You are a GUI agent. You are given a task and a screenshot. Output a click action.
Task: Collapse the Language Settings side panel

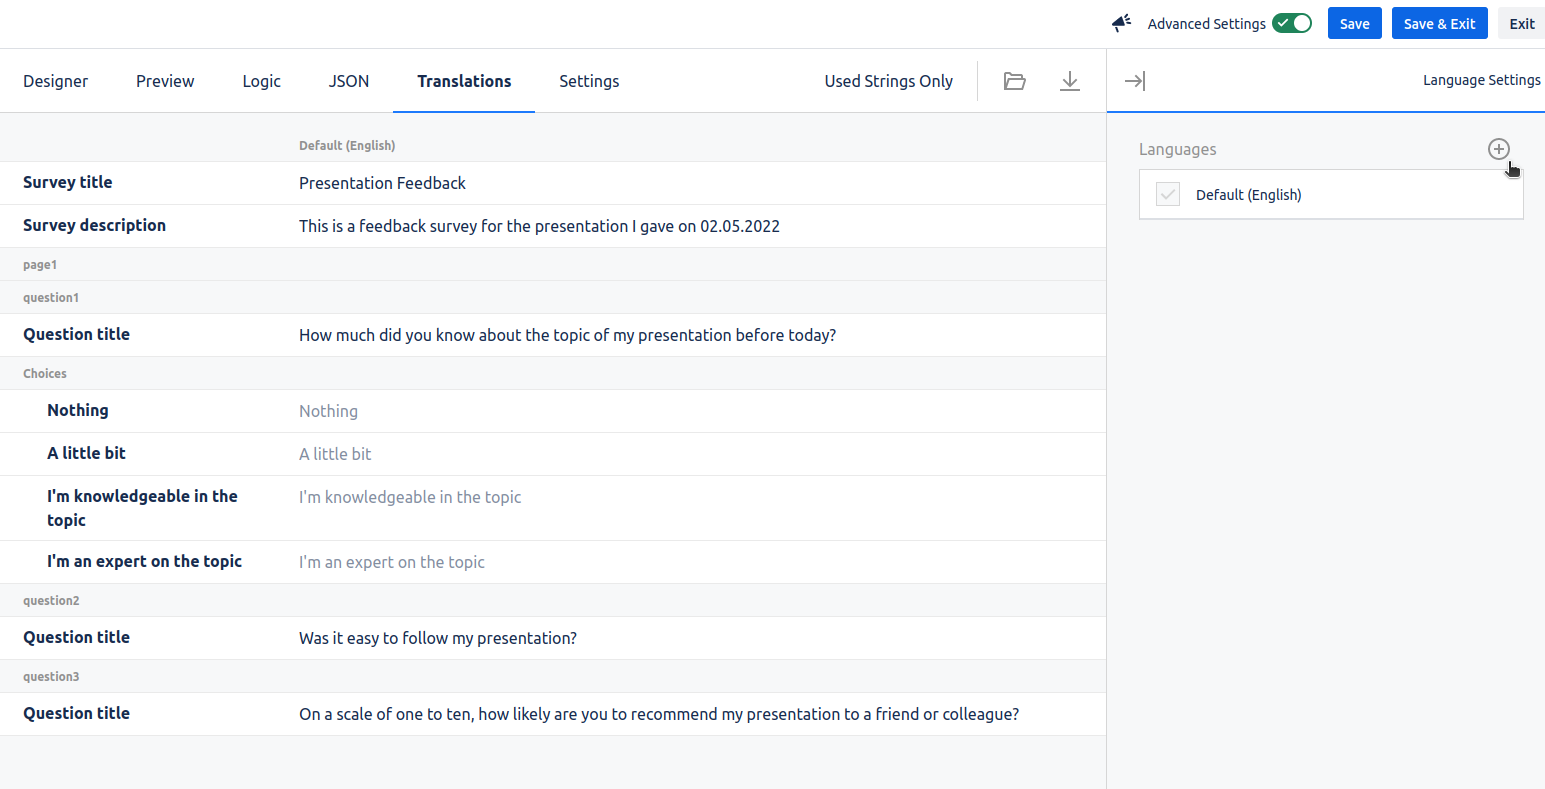[x=1134, y=81]
